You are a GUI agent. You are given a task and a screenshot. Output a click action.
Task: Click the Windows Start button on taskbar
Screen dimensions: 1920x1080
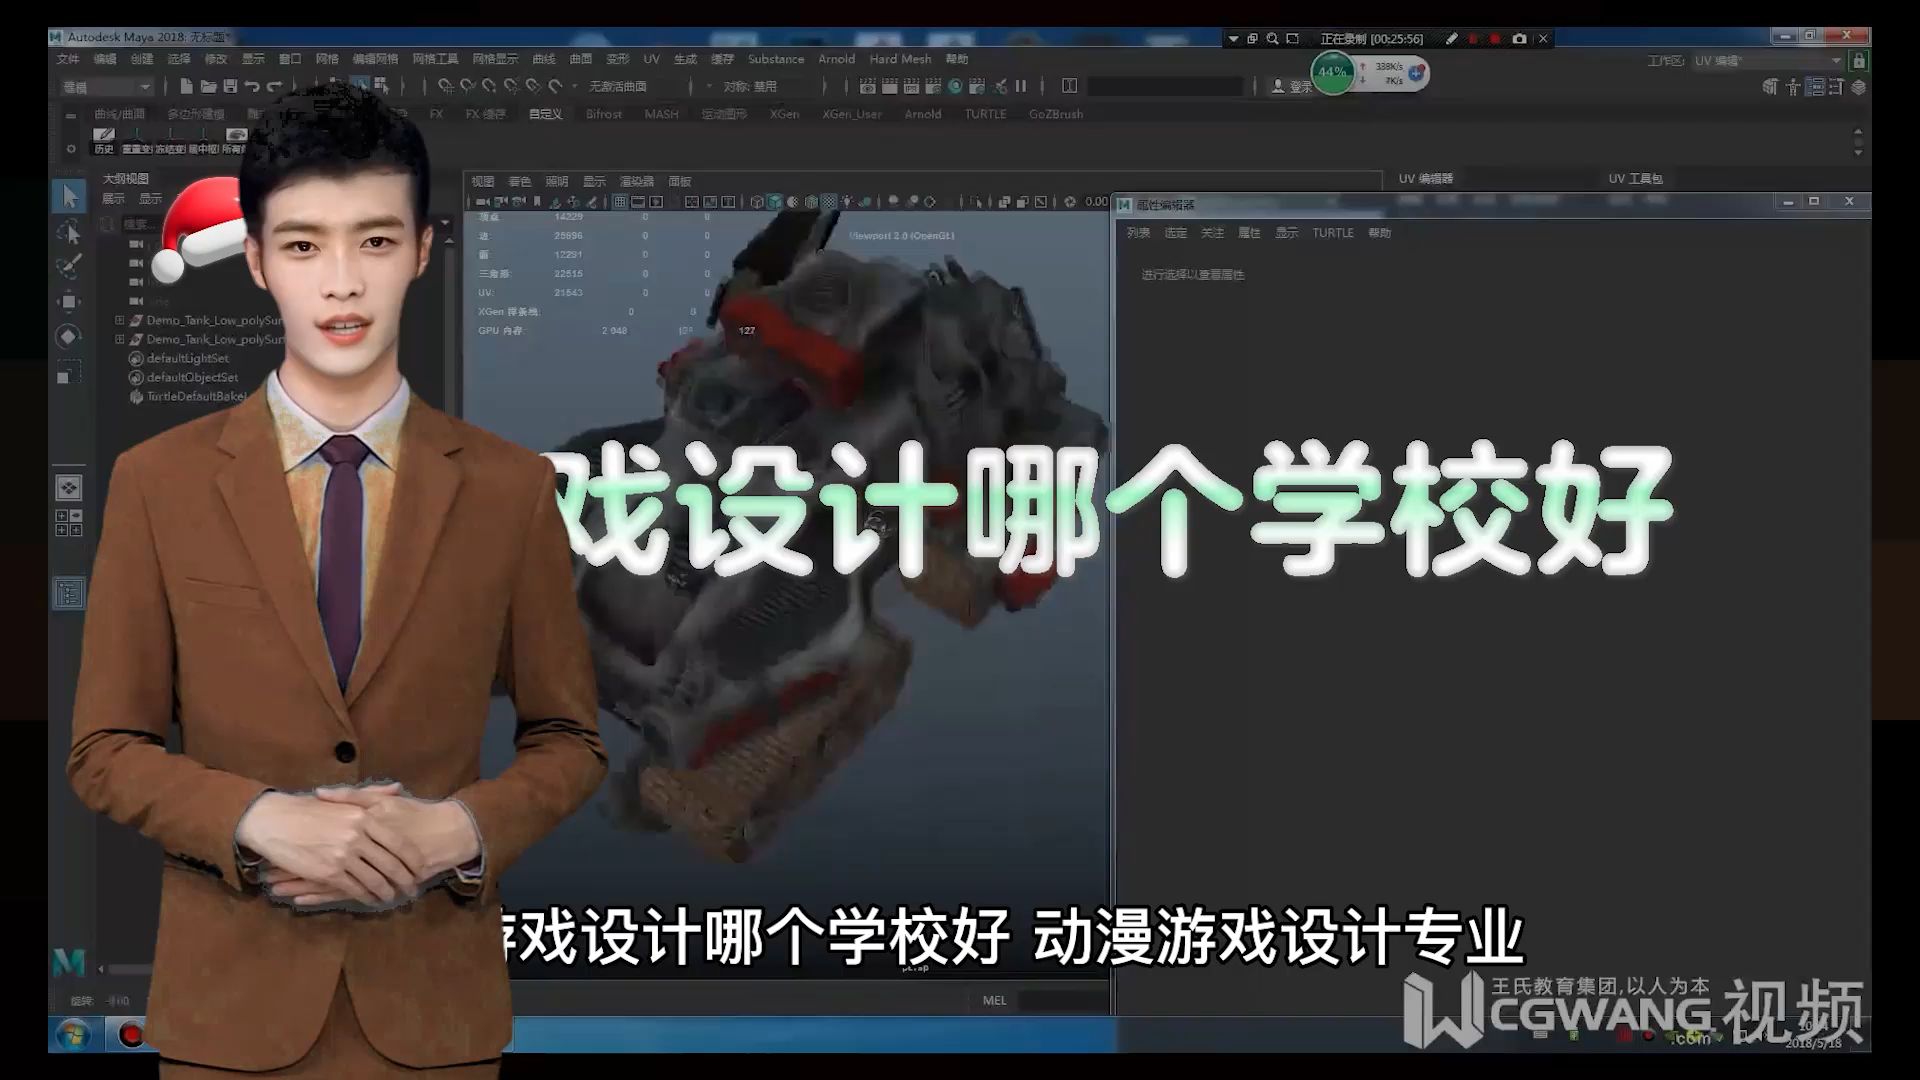click(73, 1034)
